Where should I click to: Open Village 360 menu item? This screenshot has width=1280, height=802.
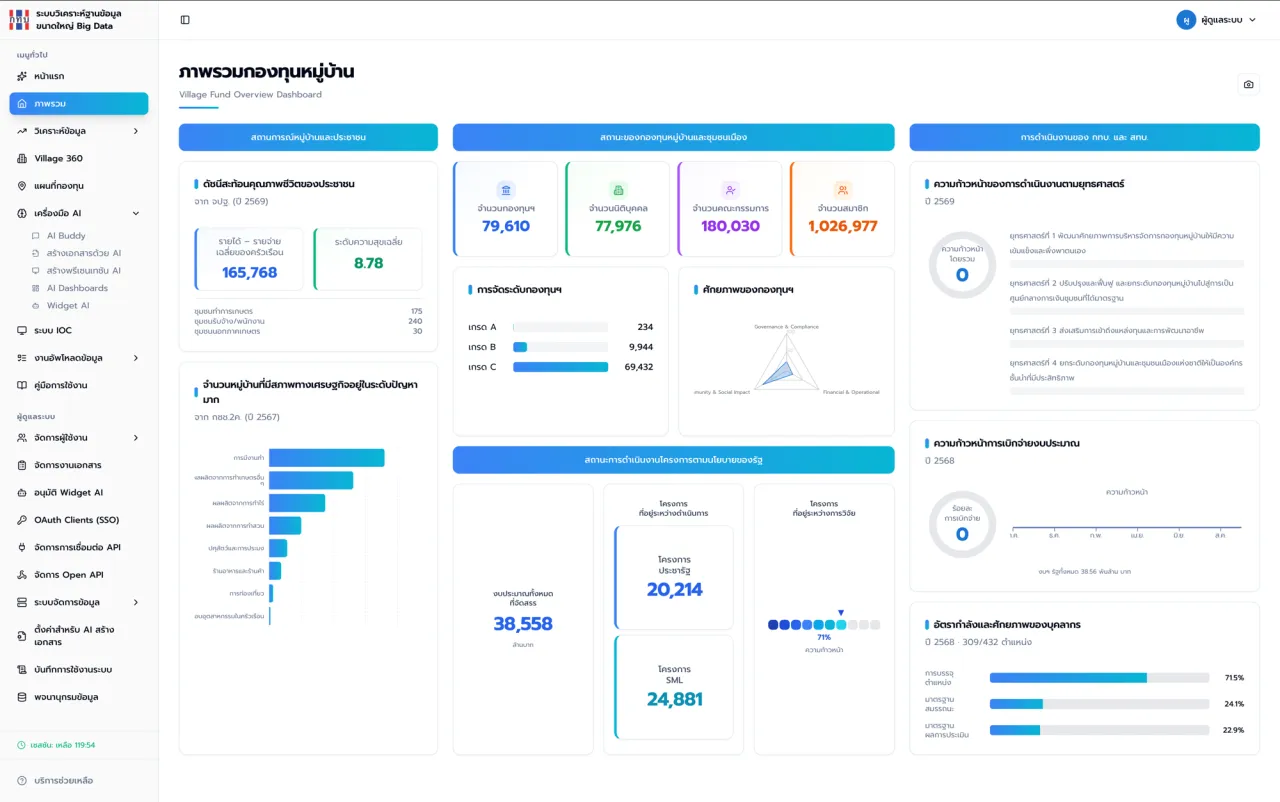pos(79,158)
